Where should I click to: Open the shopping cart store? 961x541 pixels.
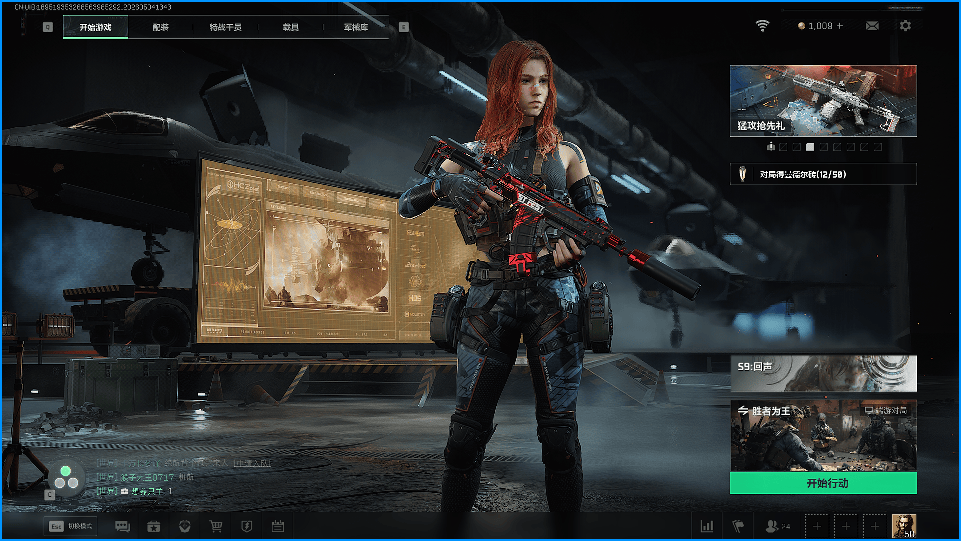[216, 526]
